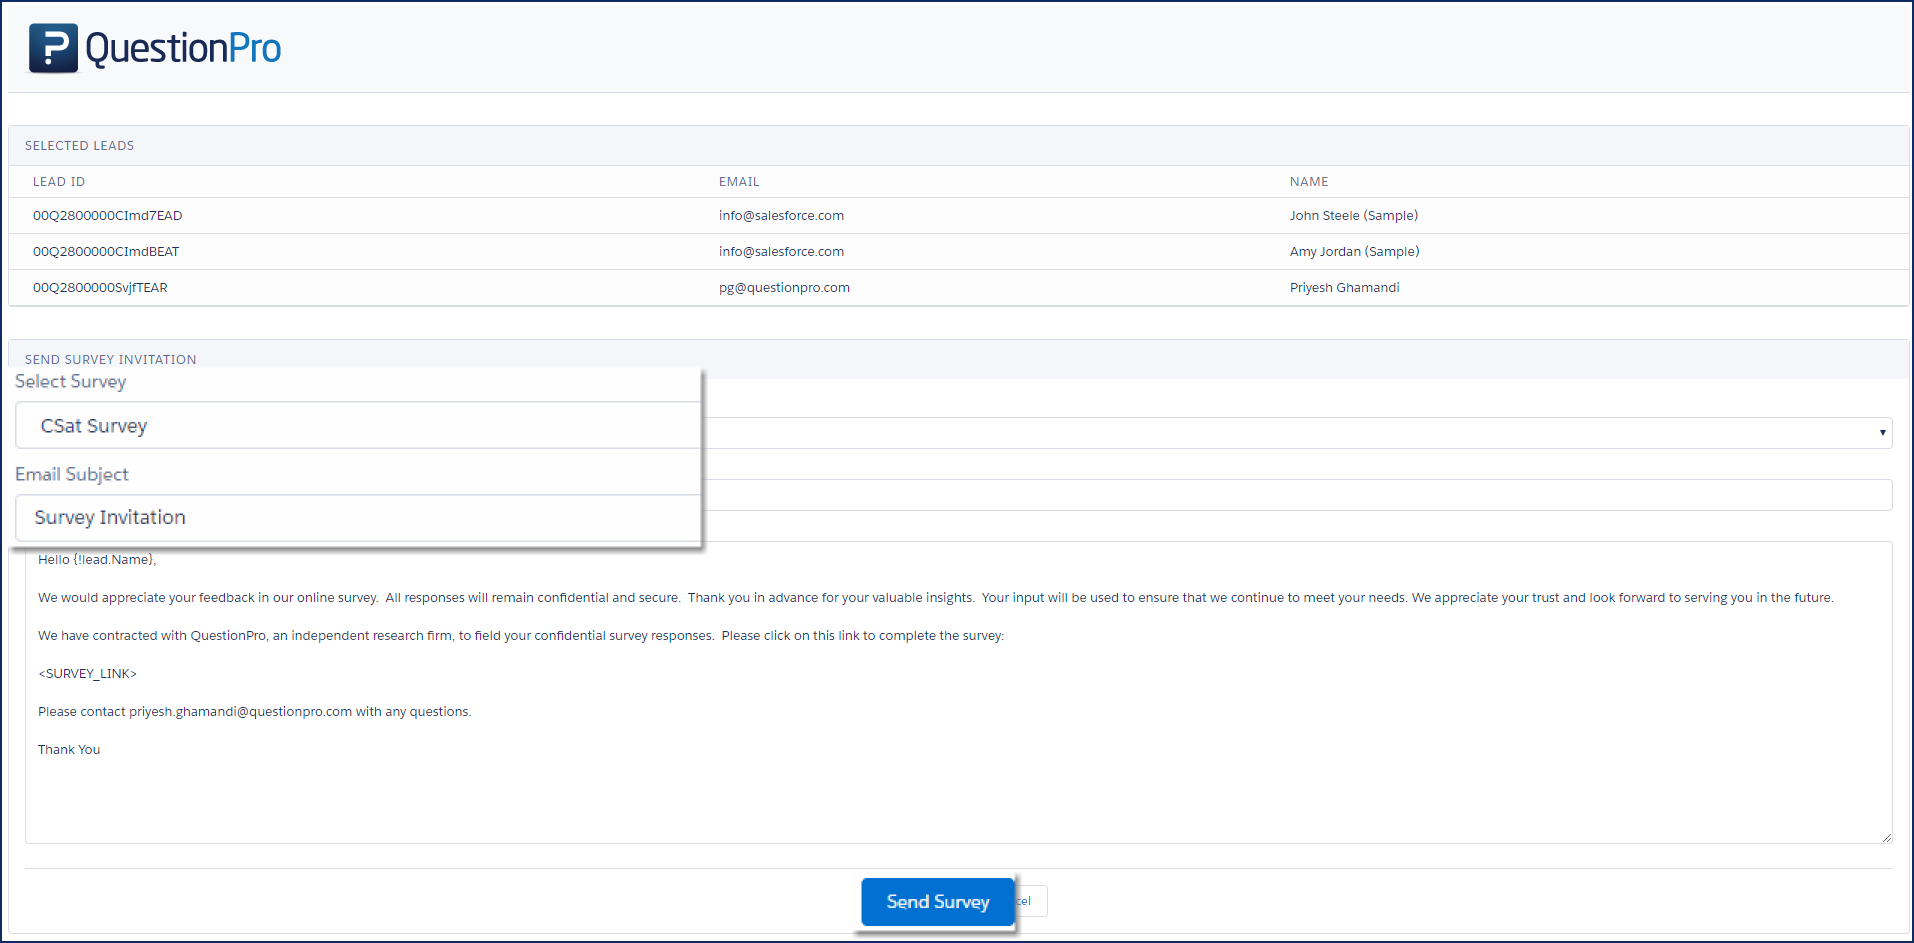The image size is (1914, 943).
Task: Click the priyesh.ghamandi@questionpro.com contact text
Action: (x=240, y=712)
